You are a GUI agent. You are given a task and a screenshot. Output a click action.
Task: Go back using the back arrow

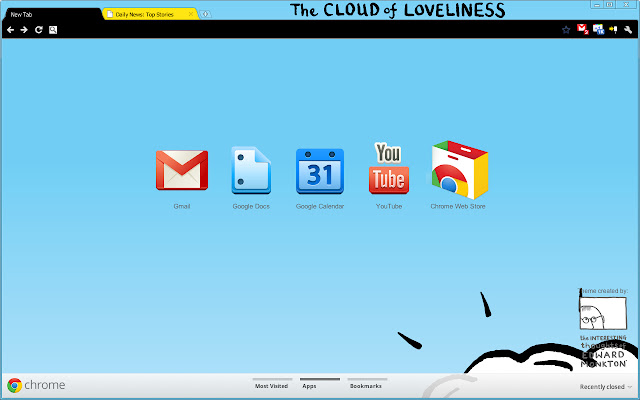coord(11,30)
